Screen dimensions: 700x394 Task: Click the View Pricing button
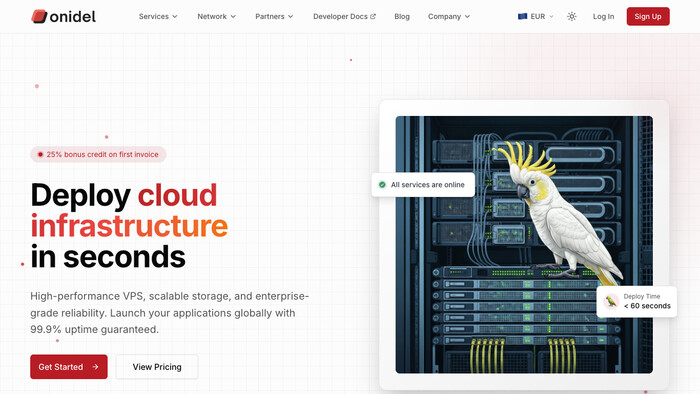coord(157,367)
